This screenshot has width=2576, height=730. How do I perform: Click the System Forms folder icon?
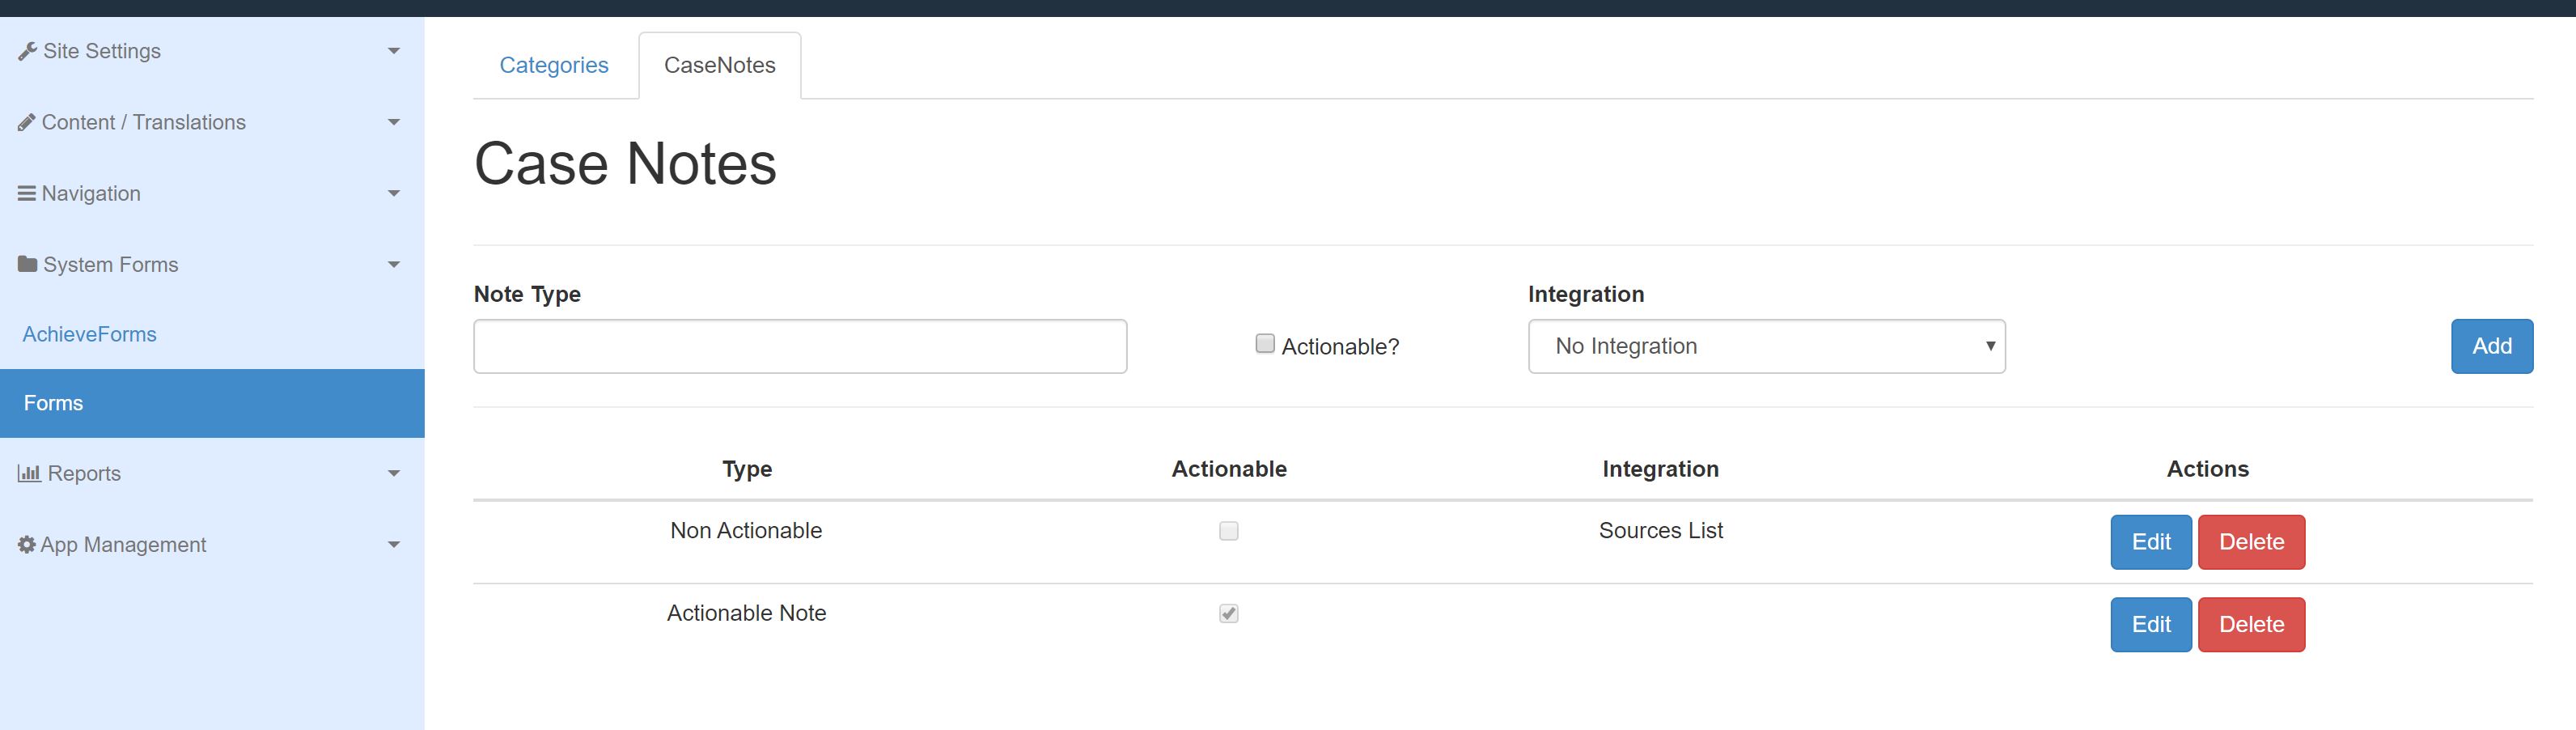point(27,264)
